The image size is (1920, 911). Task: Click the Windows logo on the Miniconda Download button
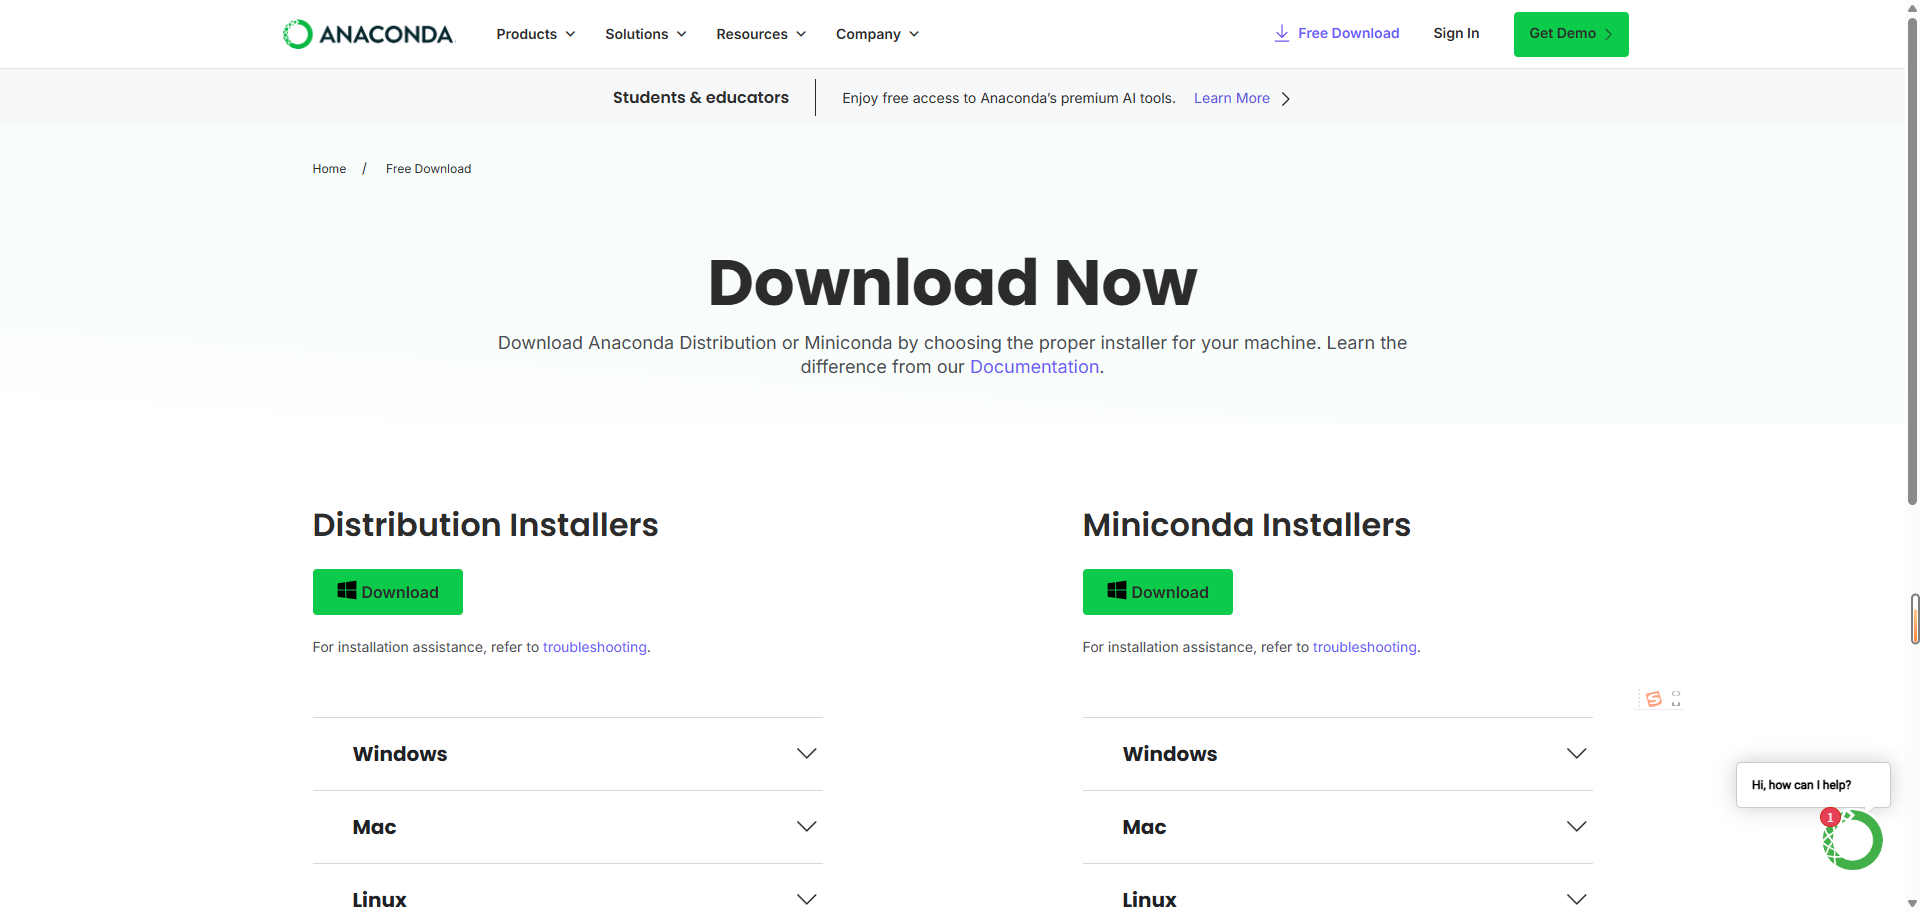[x=1117, y=590]
